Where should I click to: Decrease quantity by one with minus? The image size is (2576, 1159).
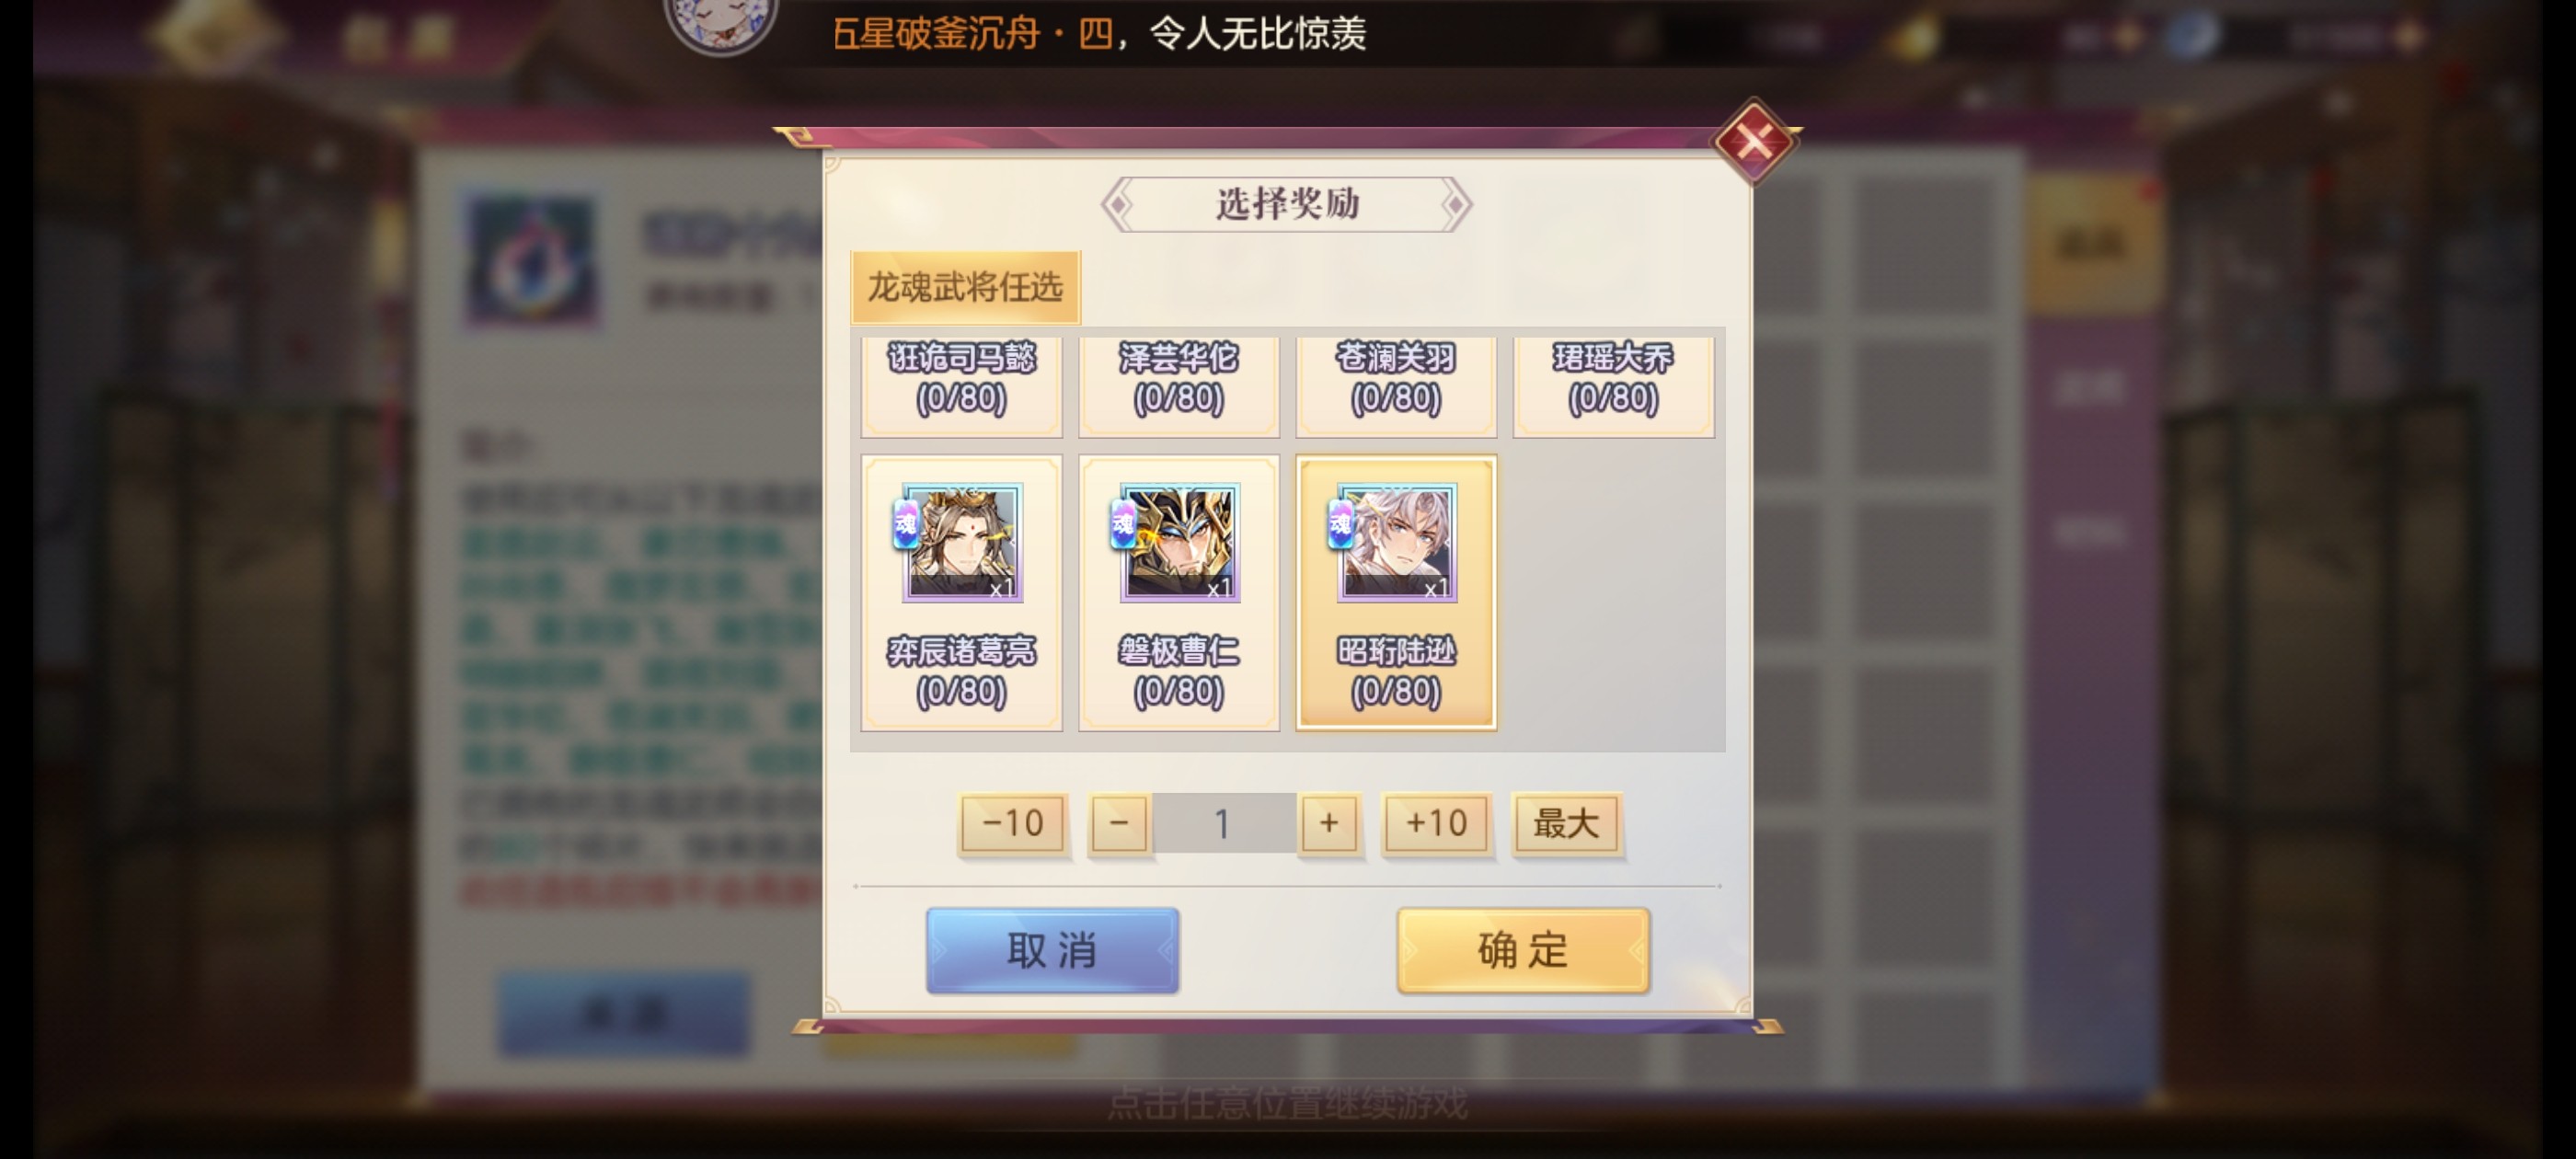[1119, 824]
